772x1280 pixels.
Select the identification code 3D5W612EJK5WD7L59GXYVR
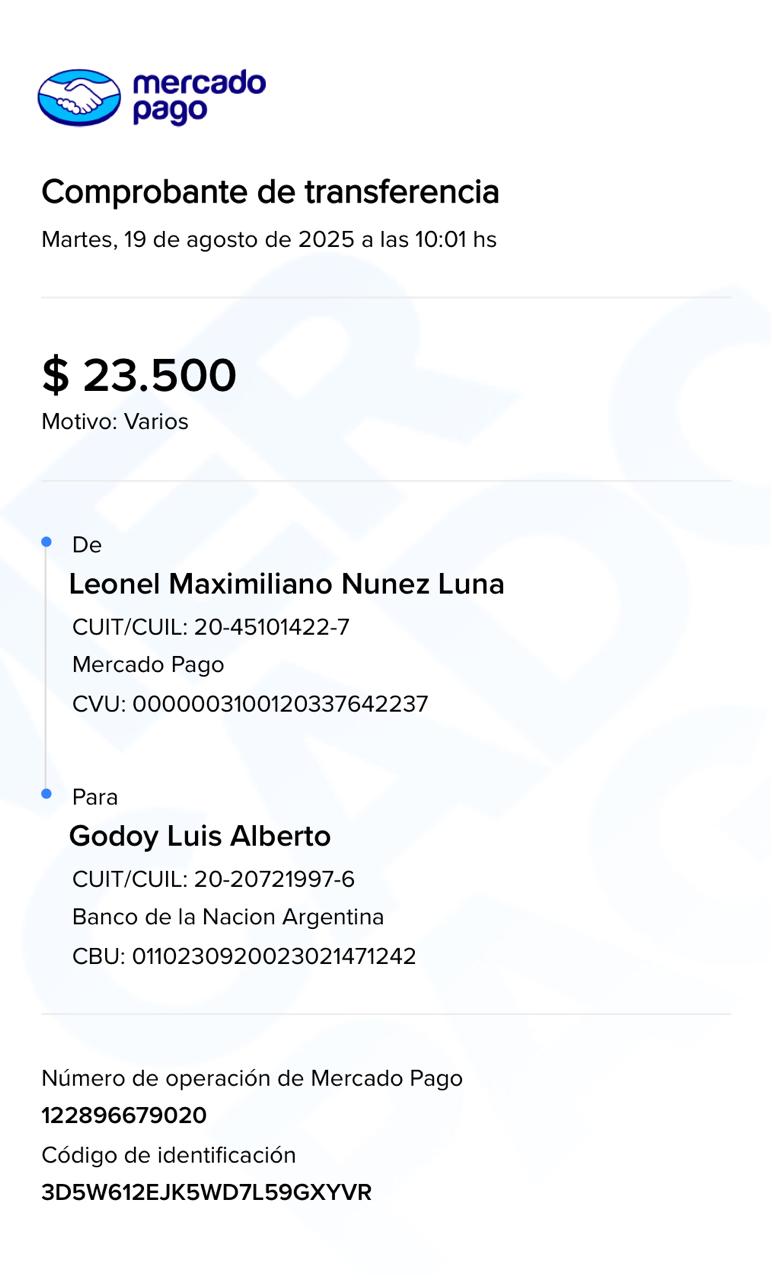click(206, 1193)
